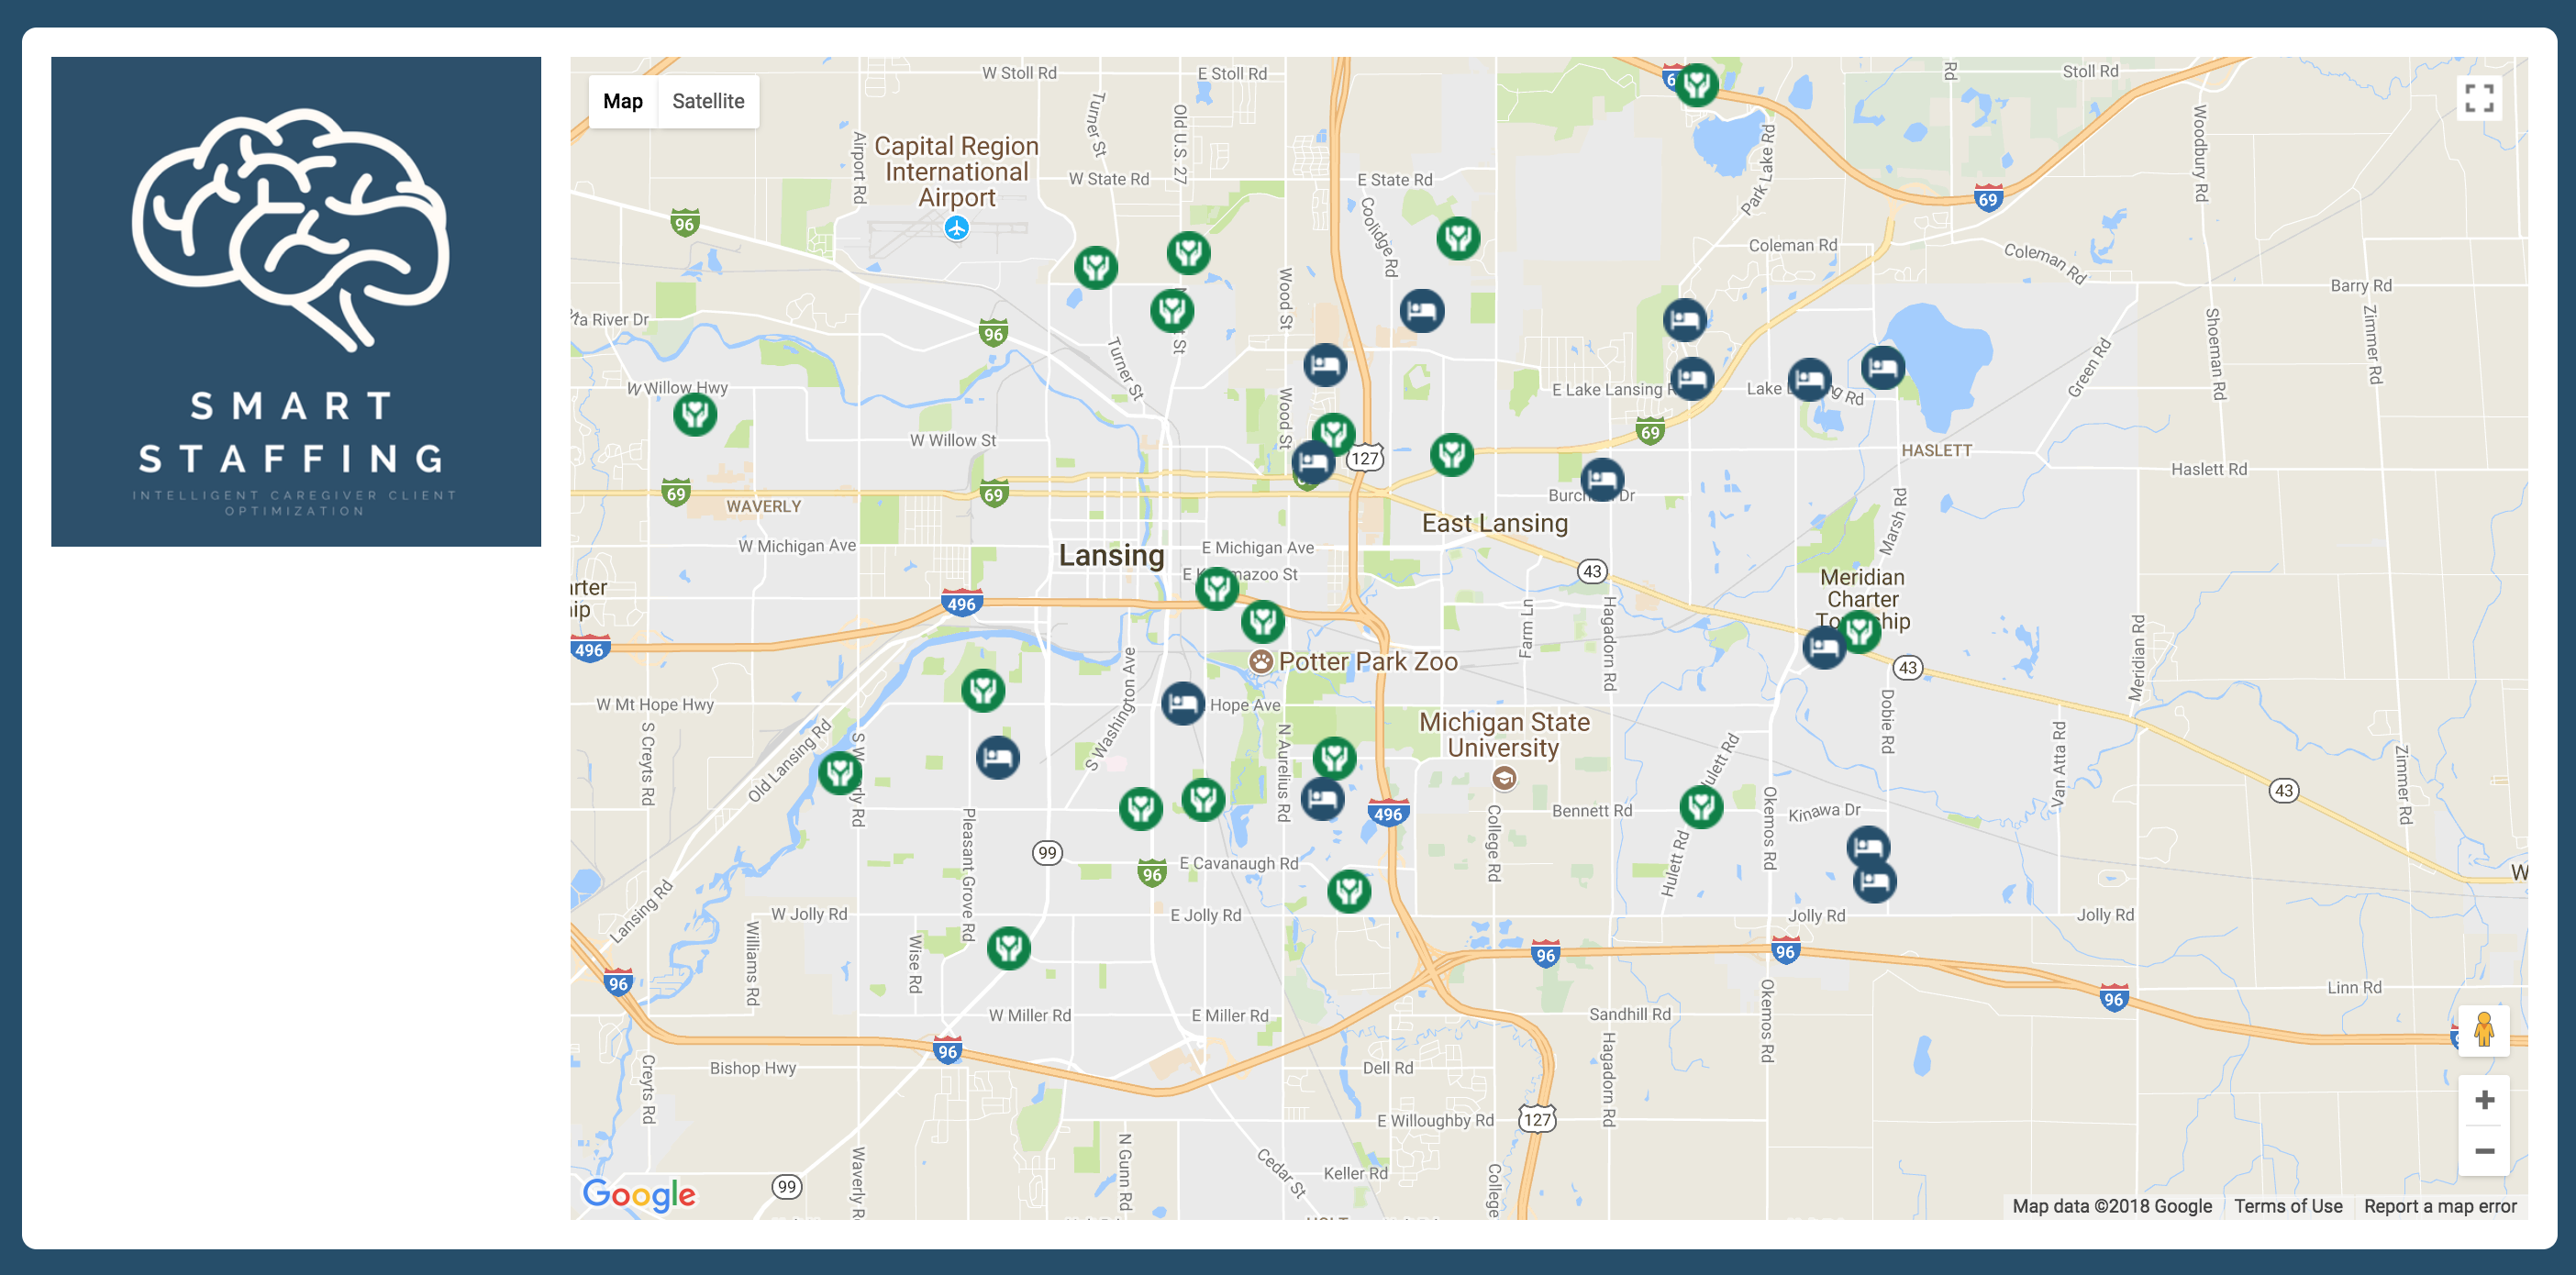The image size is (2576, 1275).
Task: Zoom in with the plus button
Action: [2484, 1100]
